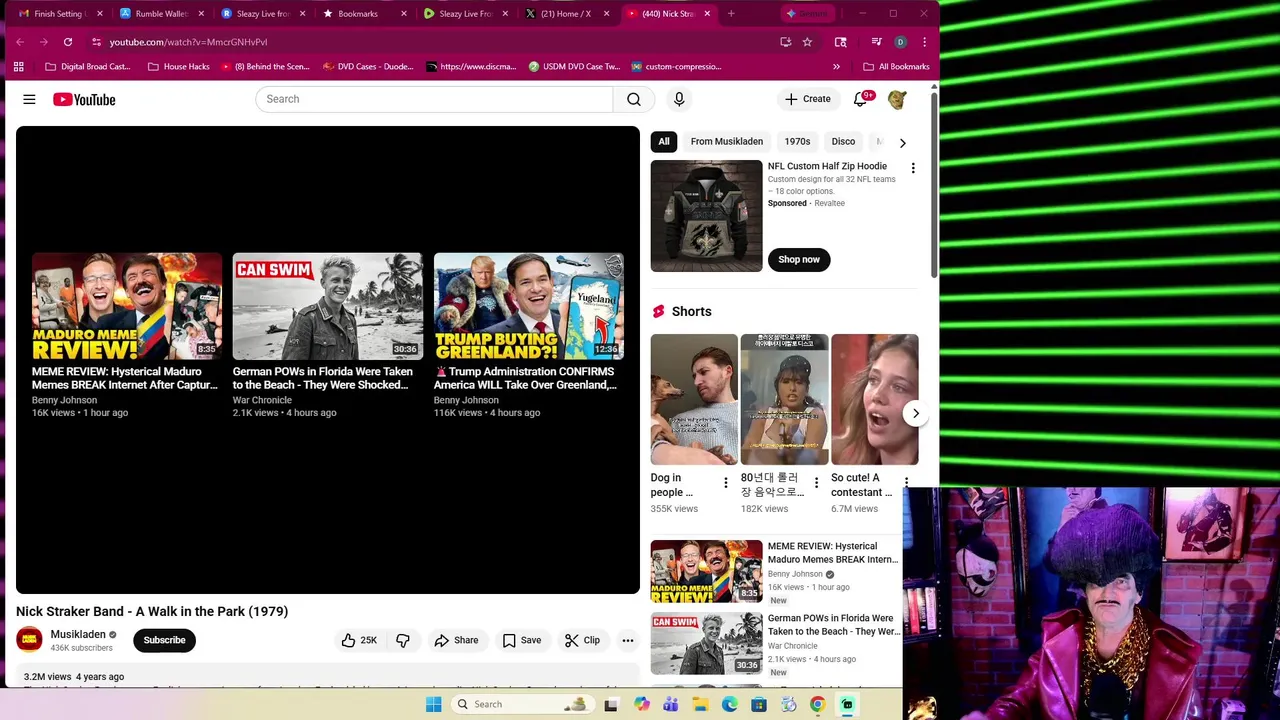Click the YouTube logo to go home

pyautogui.click(x=84, y=99)
